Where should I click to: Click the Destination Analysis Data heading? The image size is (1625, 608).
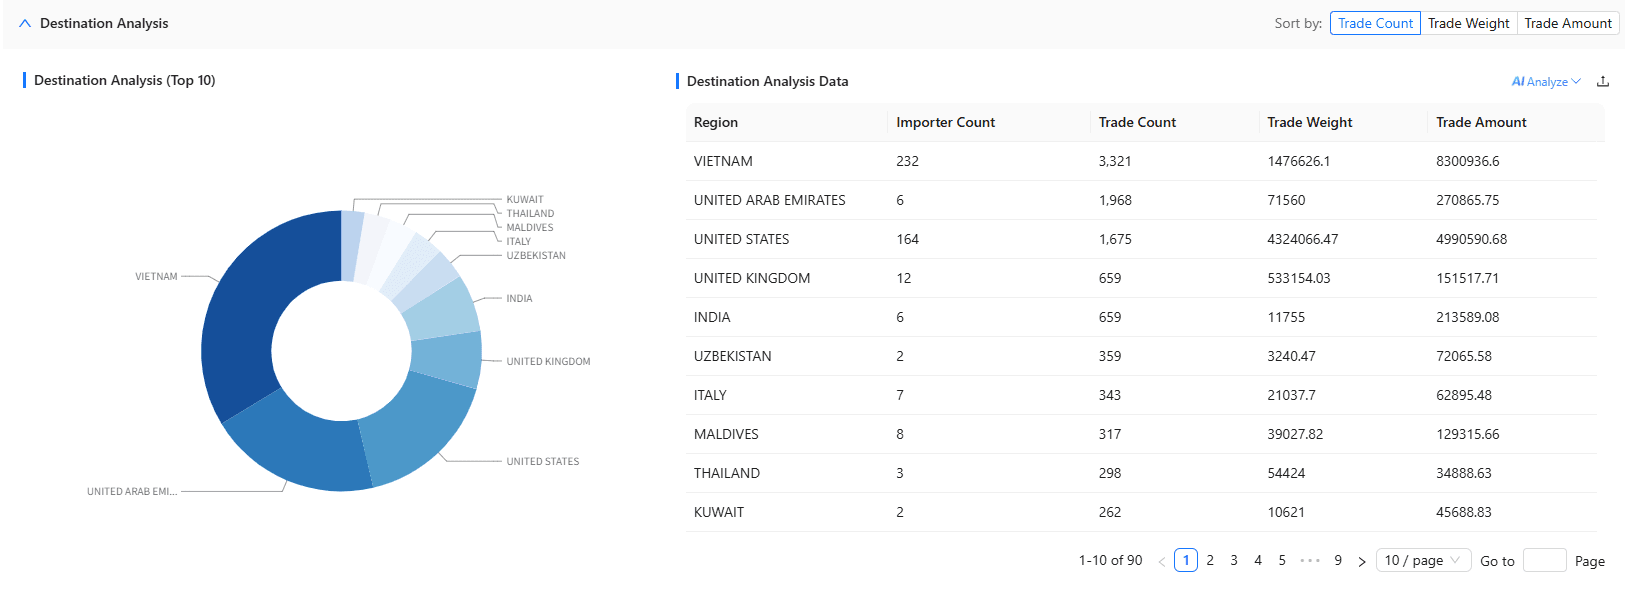tap(767, 81)
